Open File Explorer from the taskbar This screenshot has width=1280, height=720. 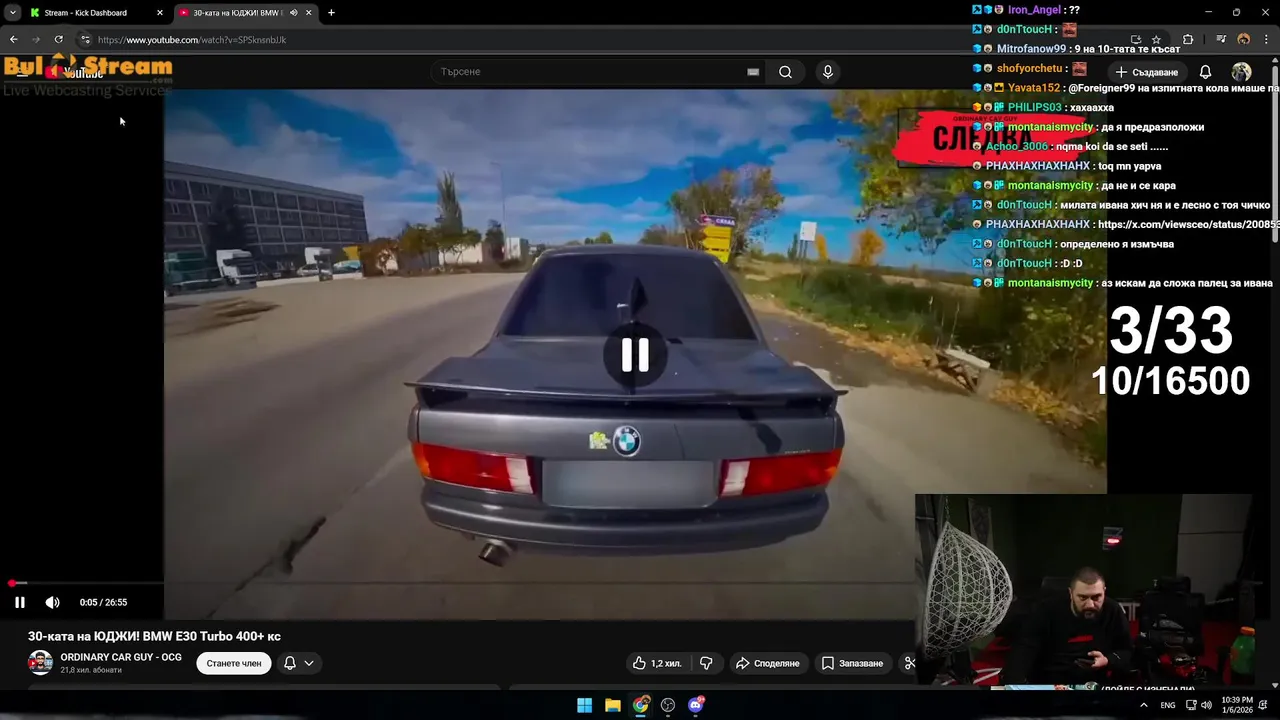click(613, 705)
